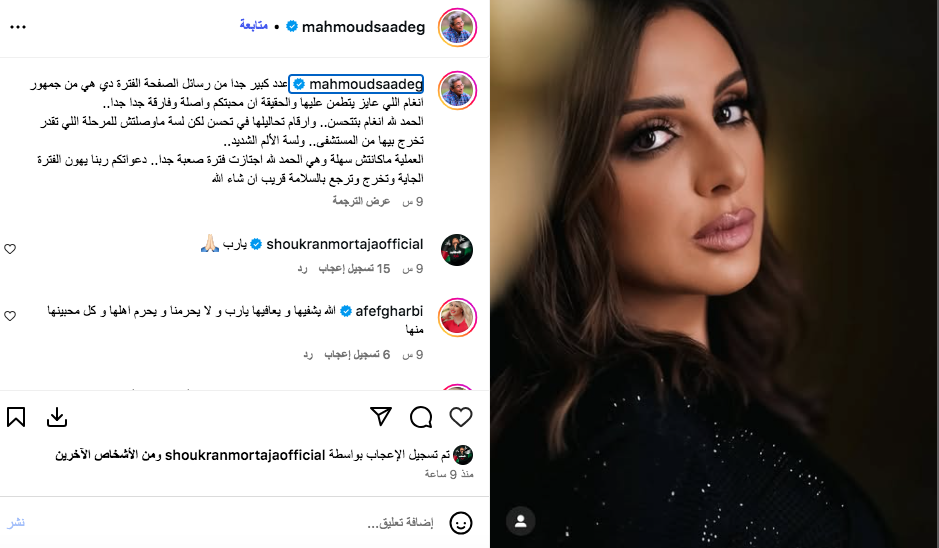Image resolution: width=939 pixels, height=548 pixels.
Task: Open mahmoudsaadeg header profile username
Action: pos(364,27)
